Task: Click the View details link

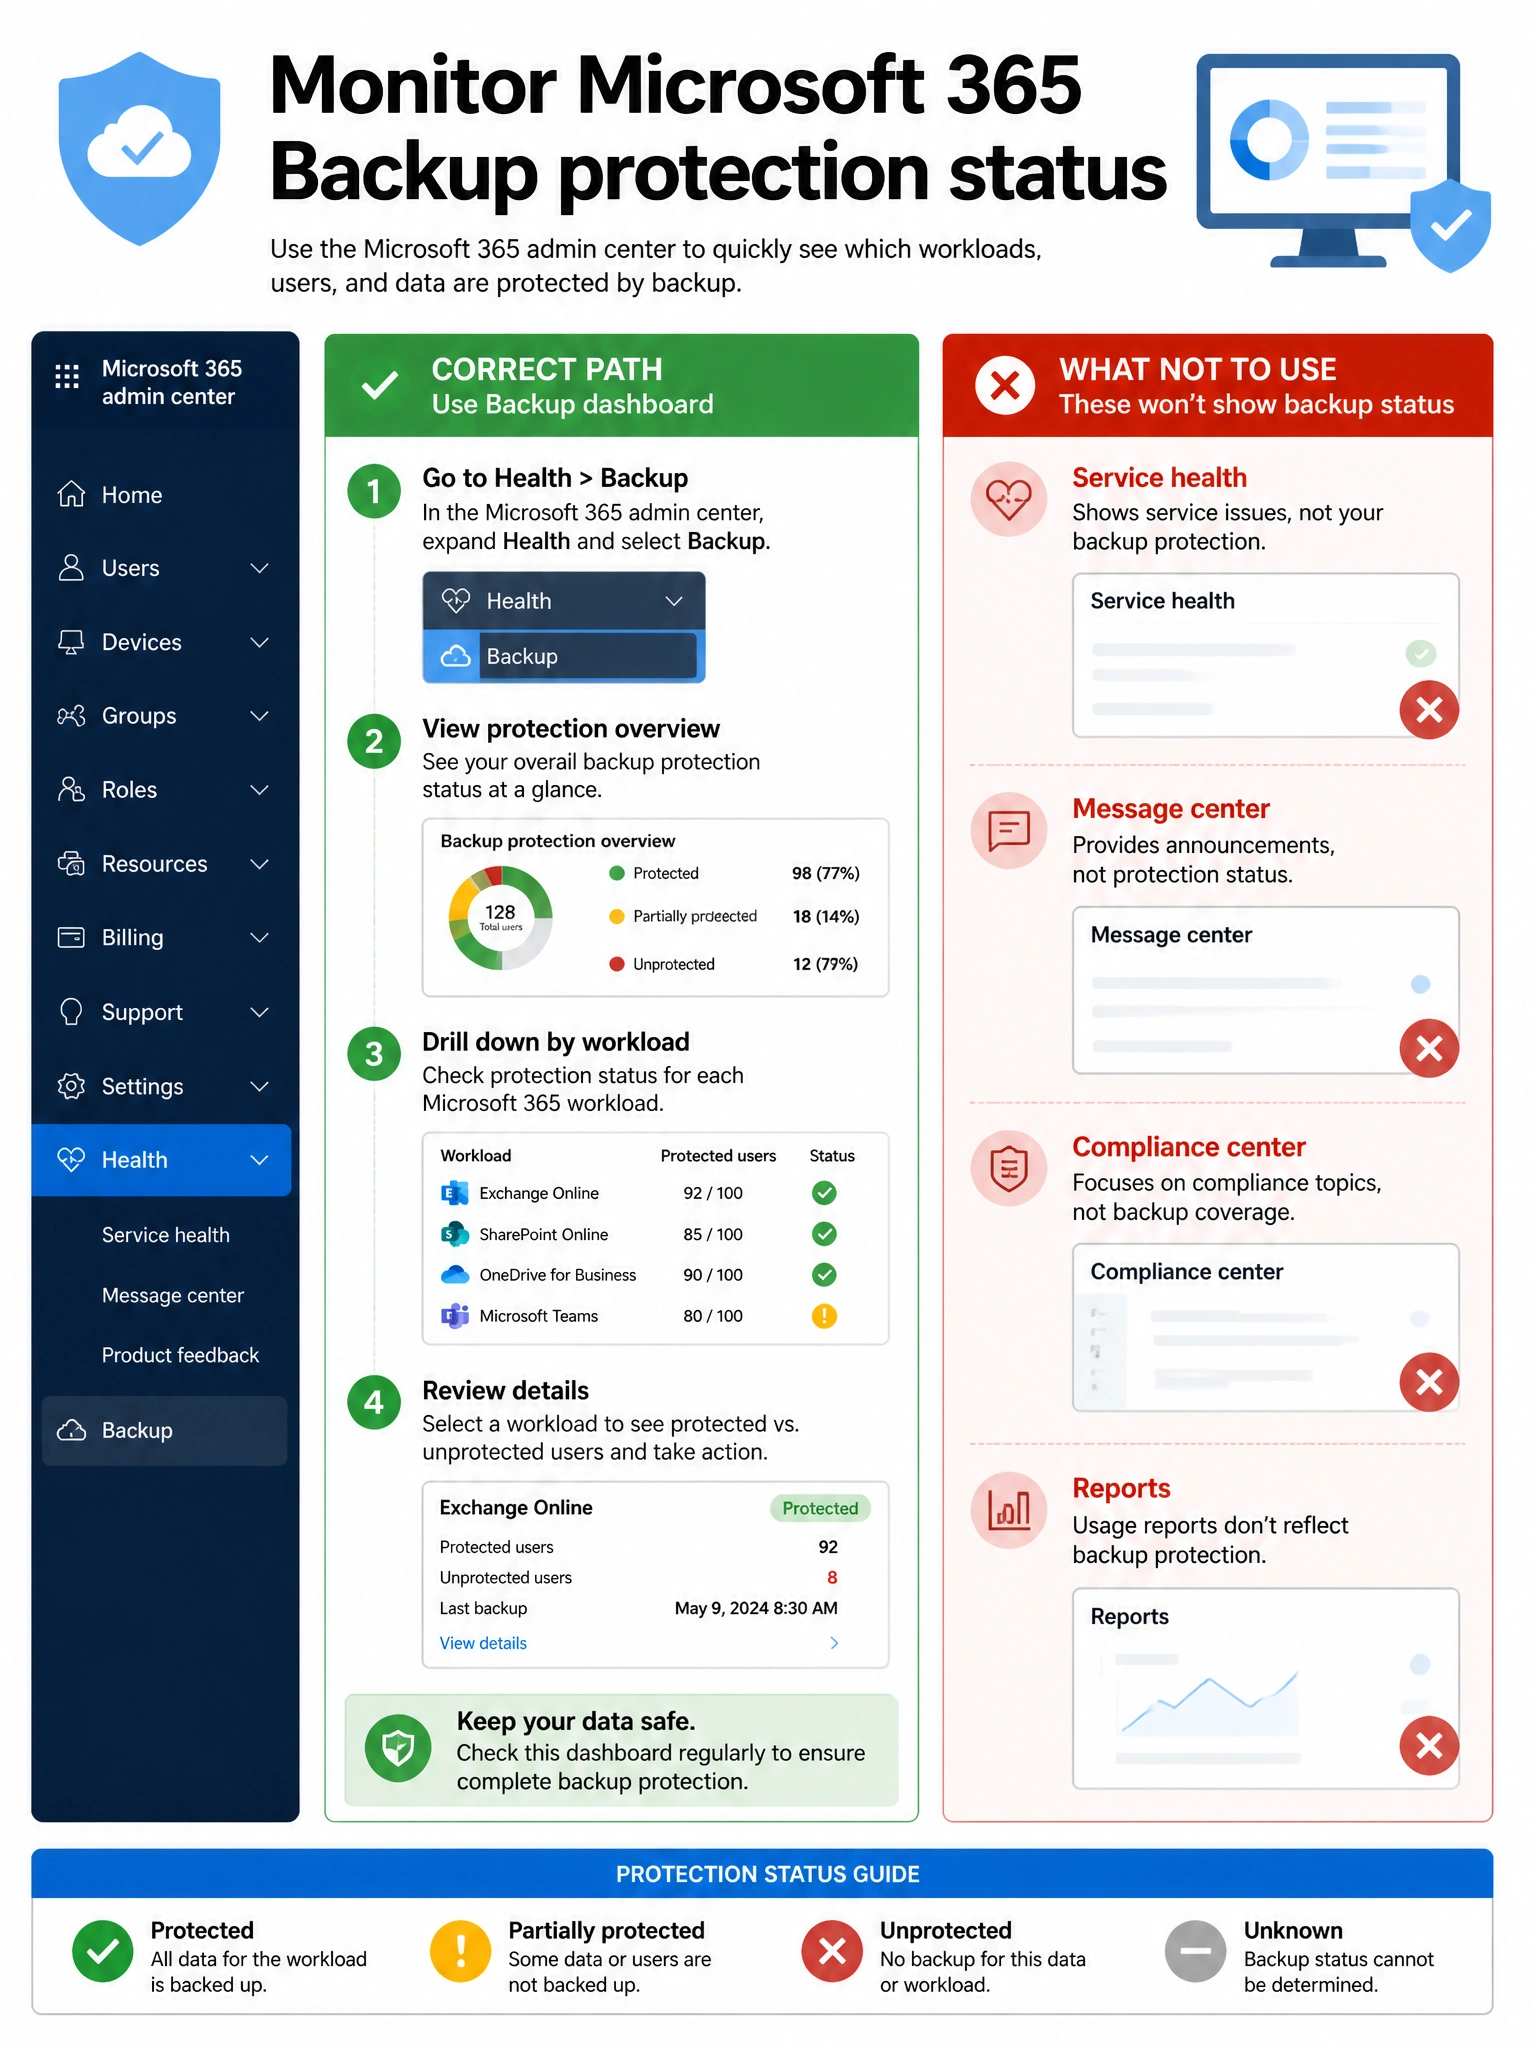Action: pos(483,1643)
